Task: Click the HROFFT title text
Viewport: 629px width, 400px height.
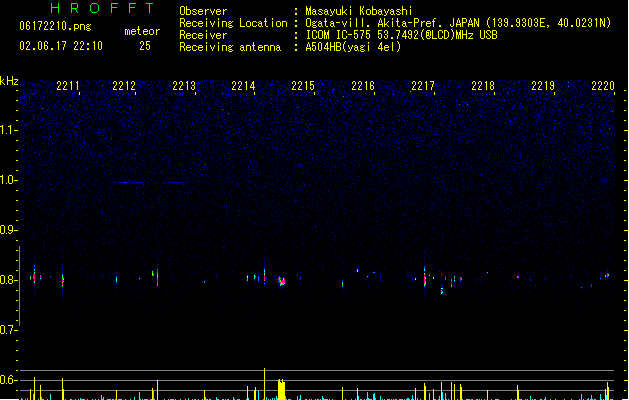Action: [103, 8]
